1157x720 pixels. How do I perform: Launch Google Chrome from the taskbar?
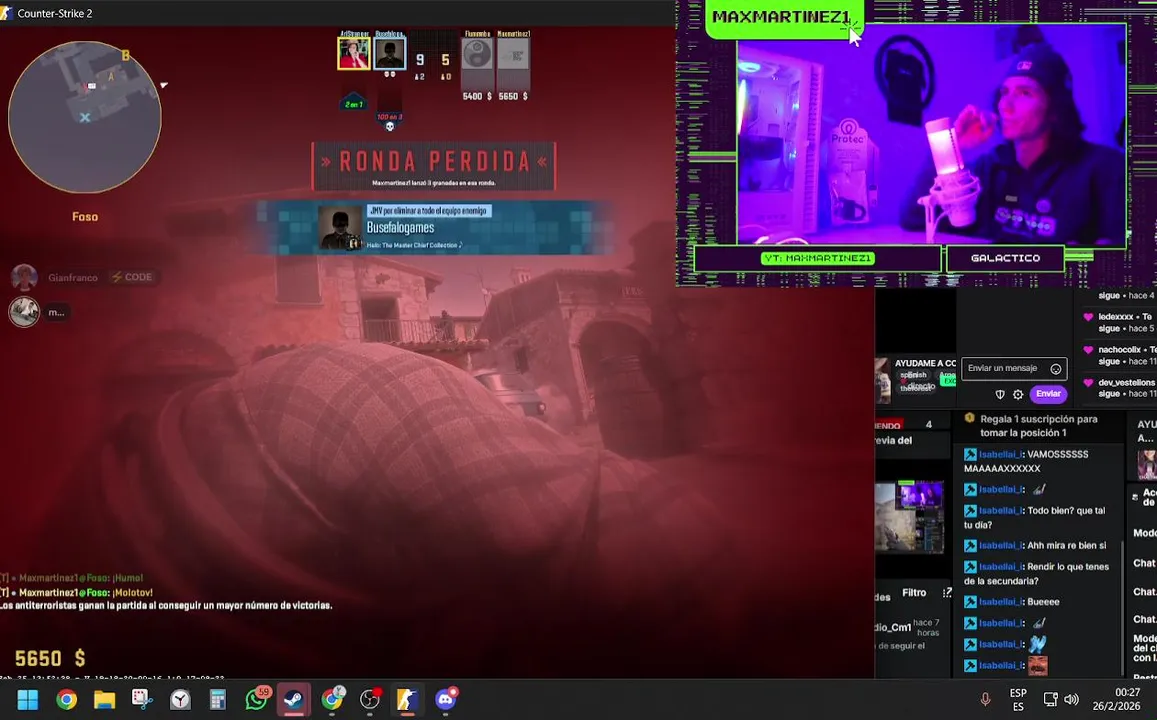click(66, 699)
